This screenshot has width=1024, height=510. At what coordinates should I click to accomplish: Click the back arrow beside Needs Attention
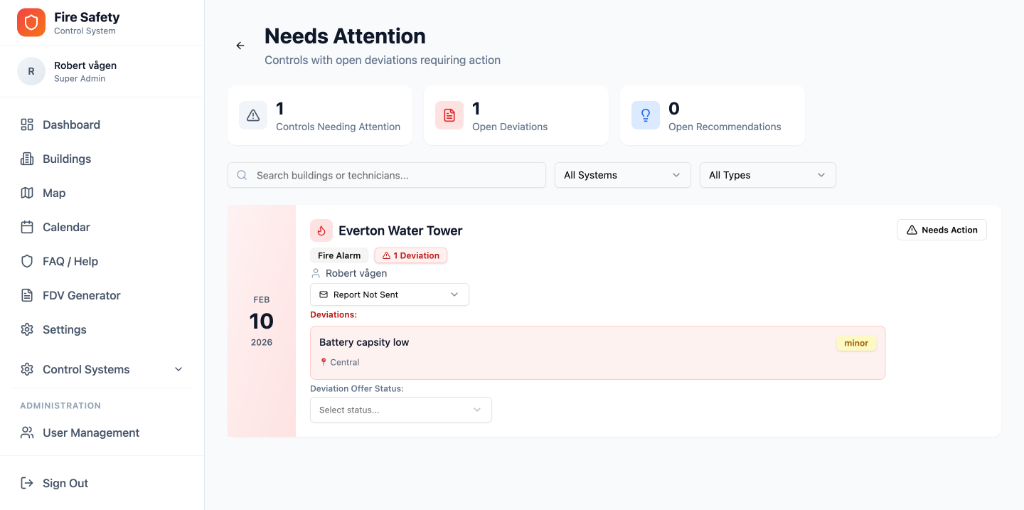(240, 46)
